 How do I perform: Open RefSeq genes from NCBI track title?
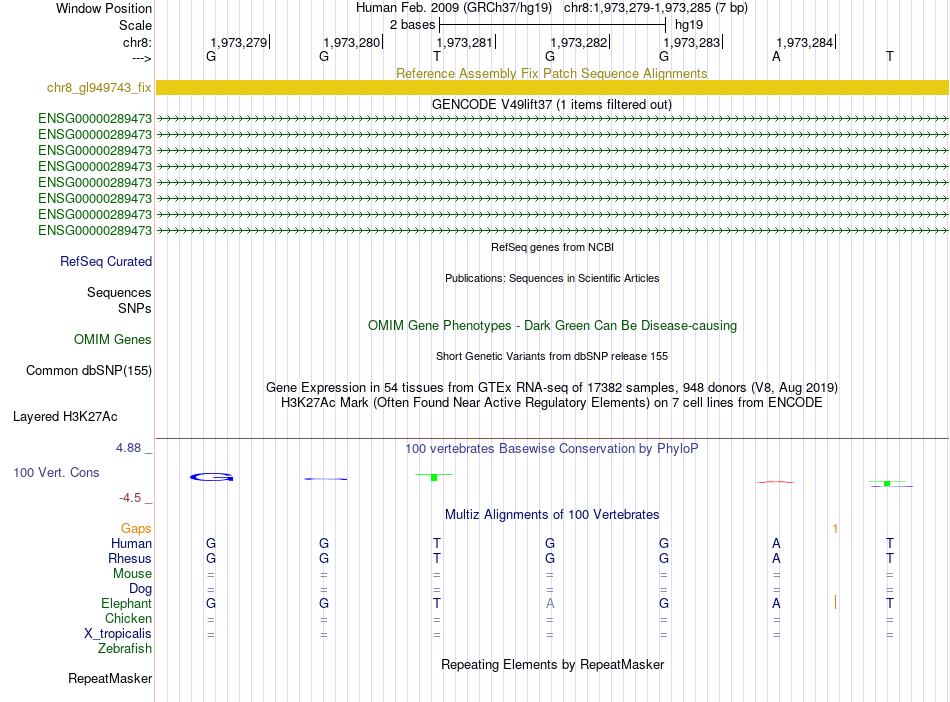(x=552, y=247)
